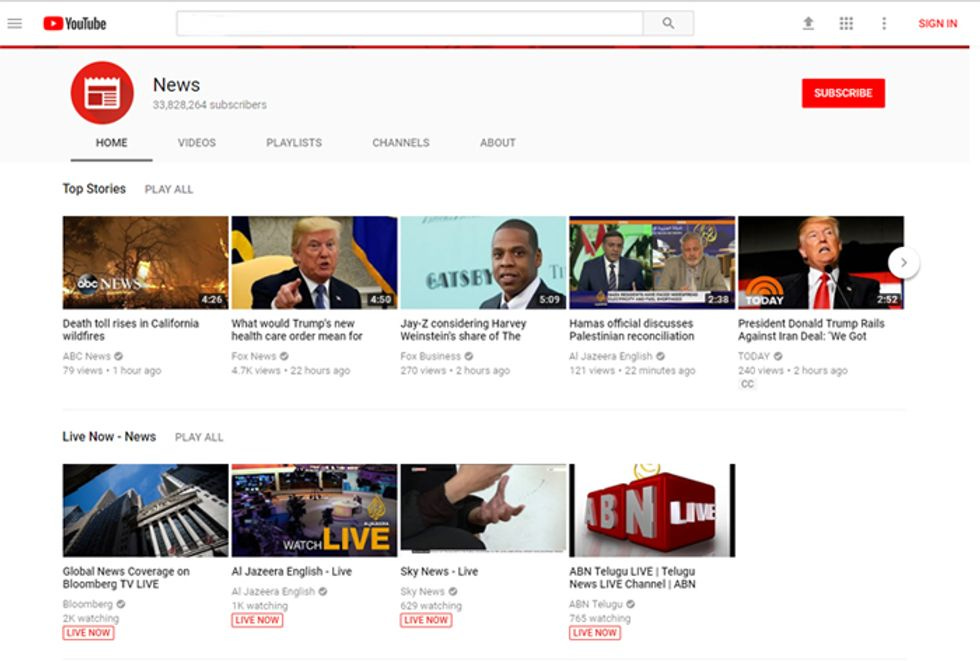
Task: Open the California wildfires video thumbnail
Action: point(146,262)
